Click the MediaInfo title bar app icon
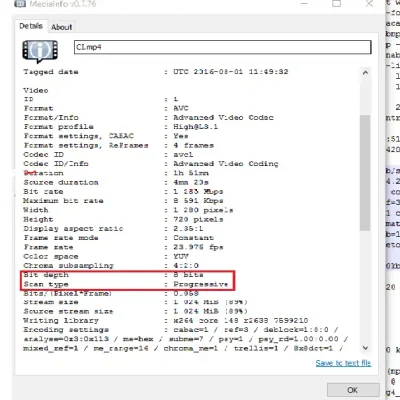Image resolution: width=400 pixels, height=400 pixels. point(20,4)
